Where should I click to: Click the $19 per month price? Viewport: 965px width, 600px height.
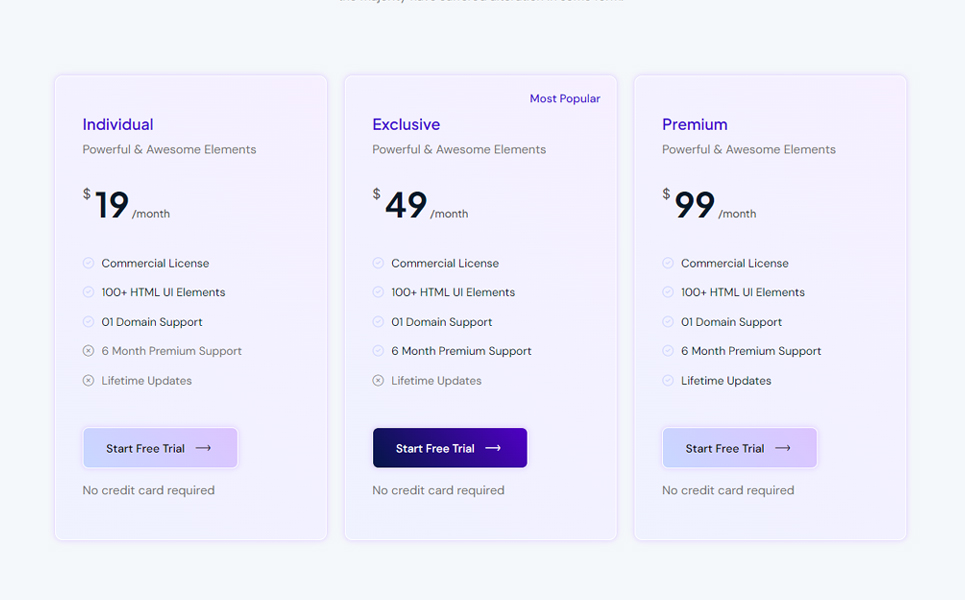click(127, 205)
